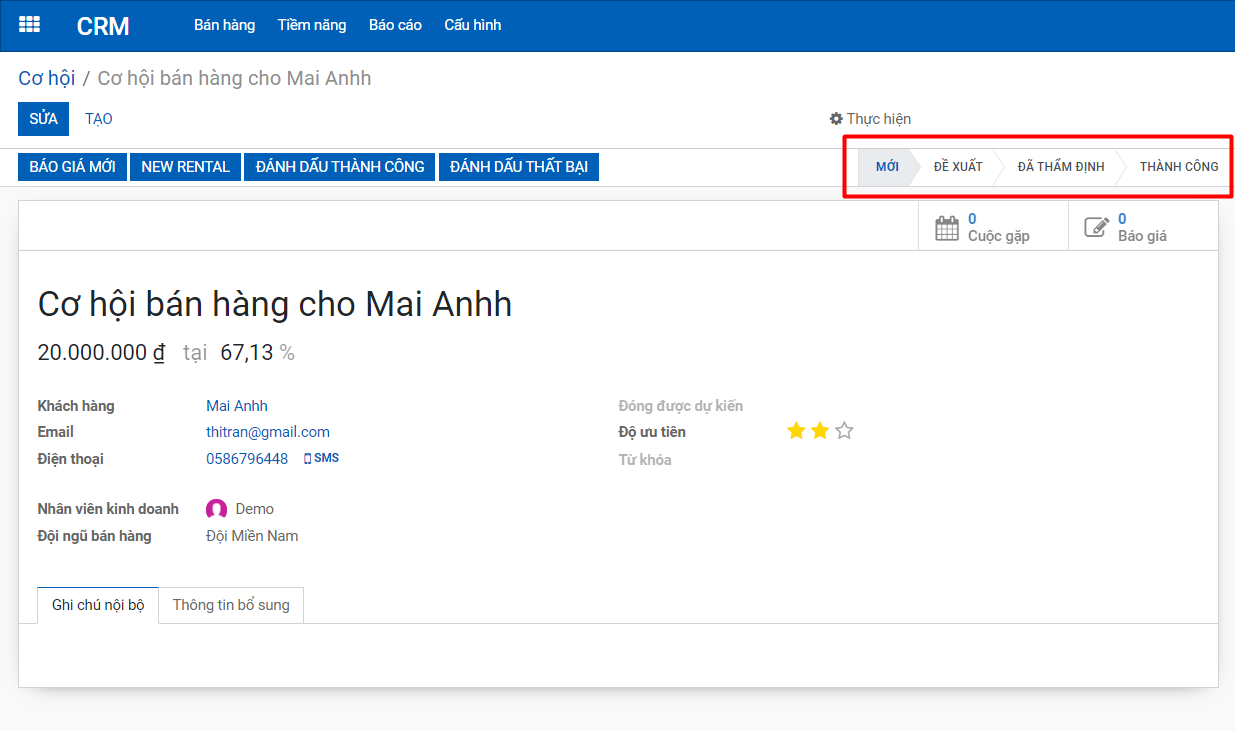Click phone number 0586796448
Screen dimensions: 1235x731
click(247, 459)
